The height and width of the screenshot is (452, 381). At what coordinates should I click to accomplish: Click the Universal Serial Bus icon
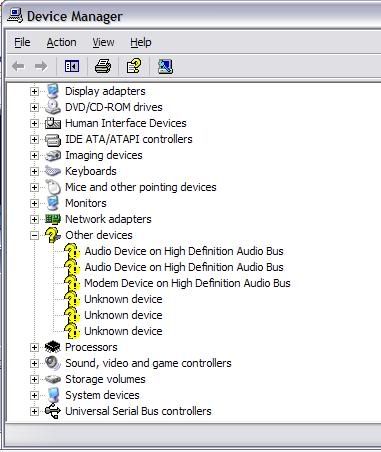coord(53,411)
